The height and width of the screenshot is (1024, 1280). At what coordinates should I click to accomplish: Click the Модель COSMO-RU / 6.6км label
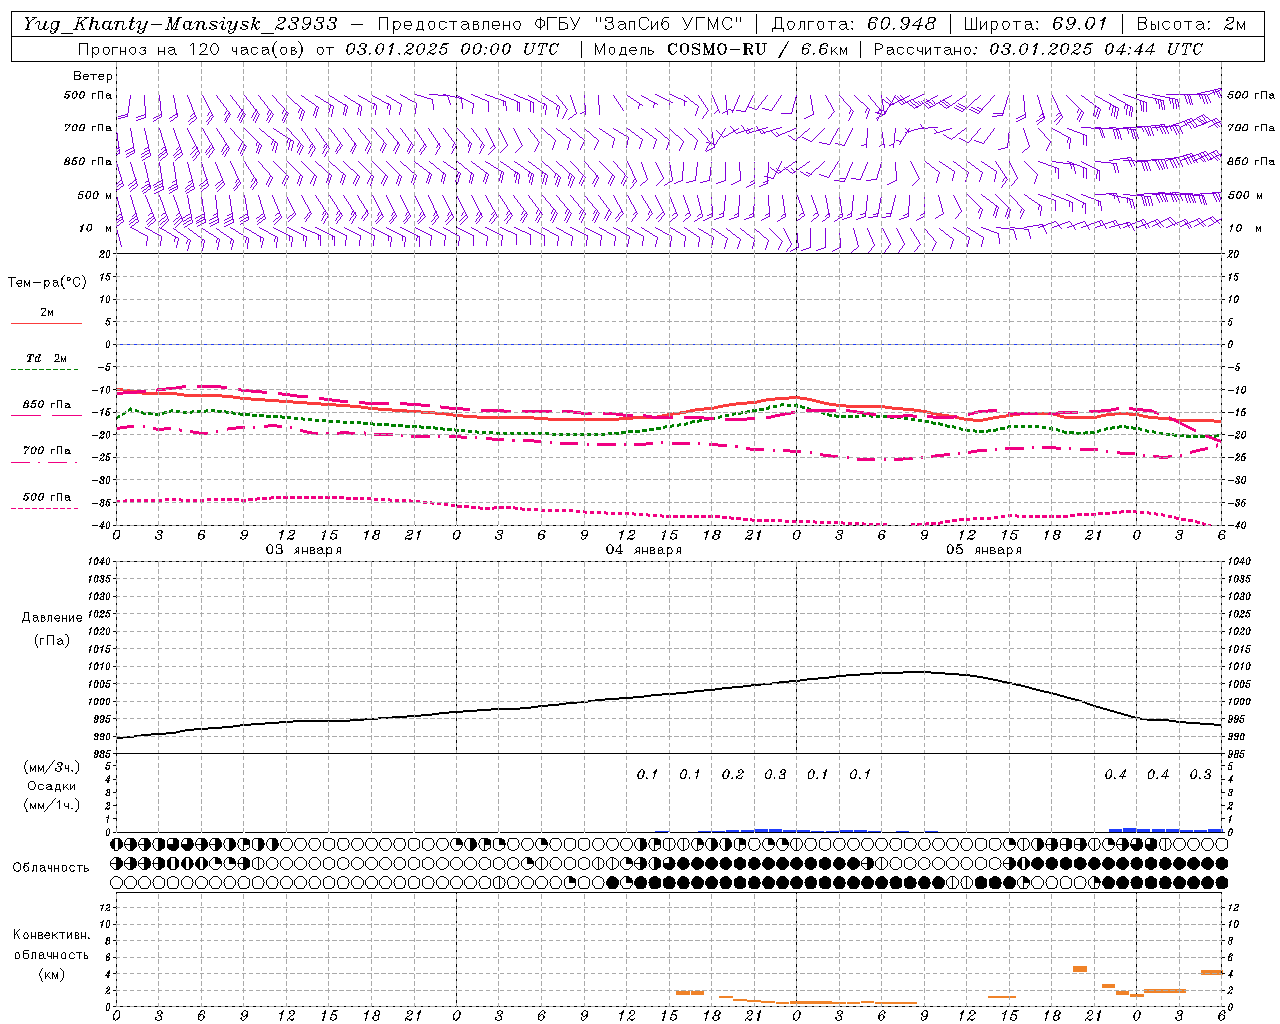[720, 49]
